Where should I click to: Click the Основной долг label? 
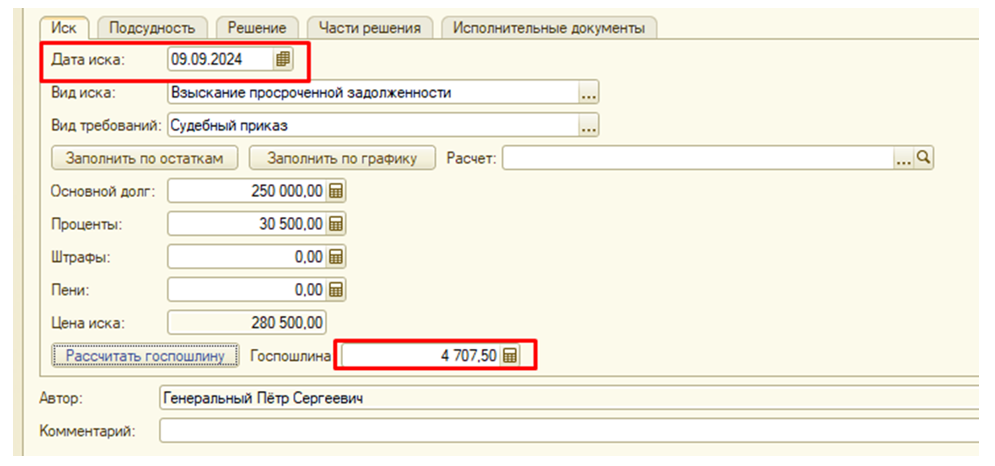pos(103,191)
